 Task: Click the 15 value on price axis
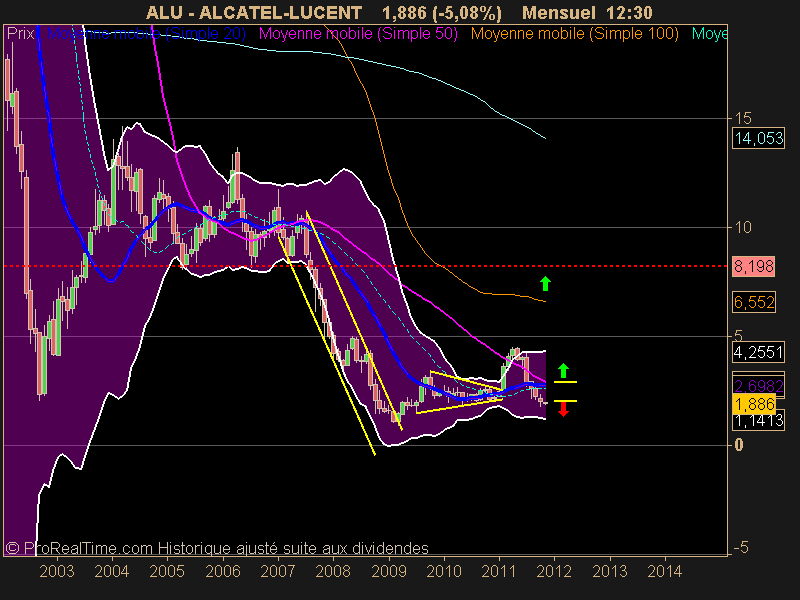[743, 118]
